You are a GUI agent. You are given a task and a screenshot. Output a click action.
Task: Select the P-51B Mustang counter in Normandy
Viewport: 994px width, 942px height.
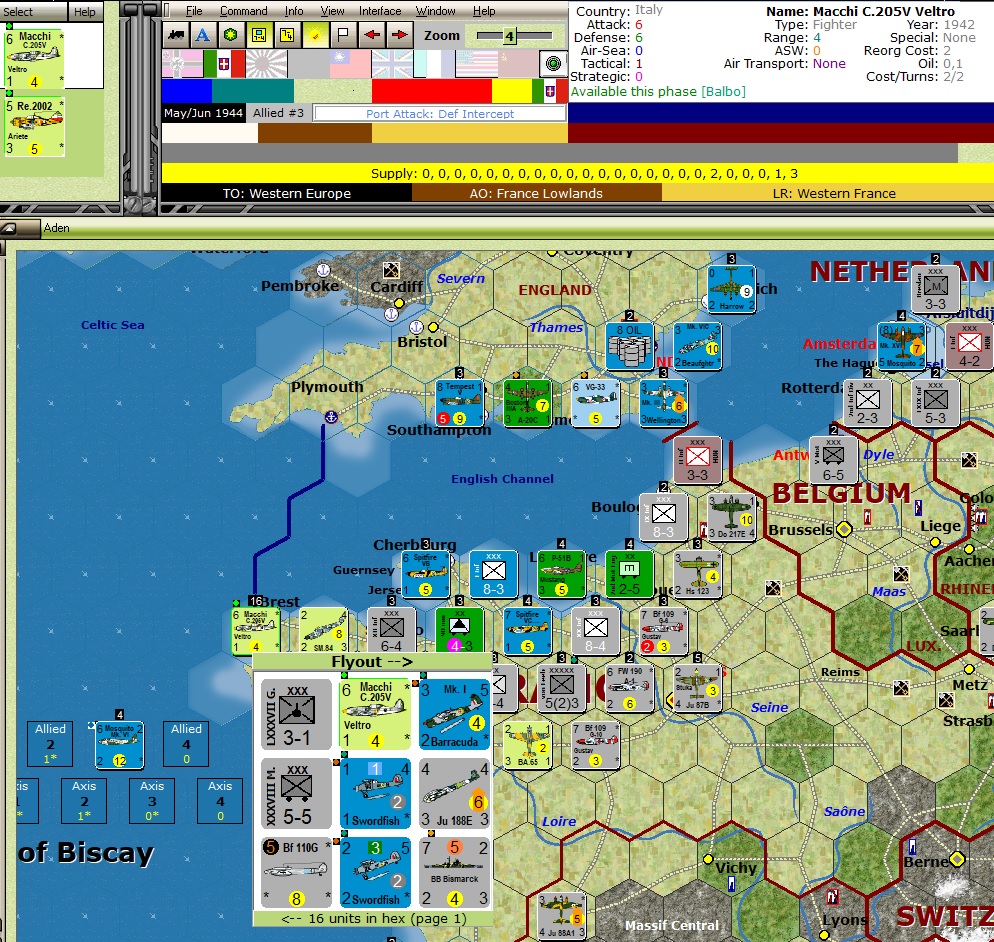[561, 574]
